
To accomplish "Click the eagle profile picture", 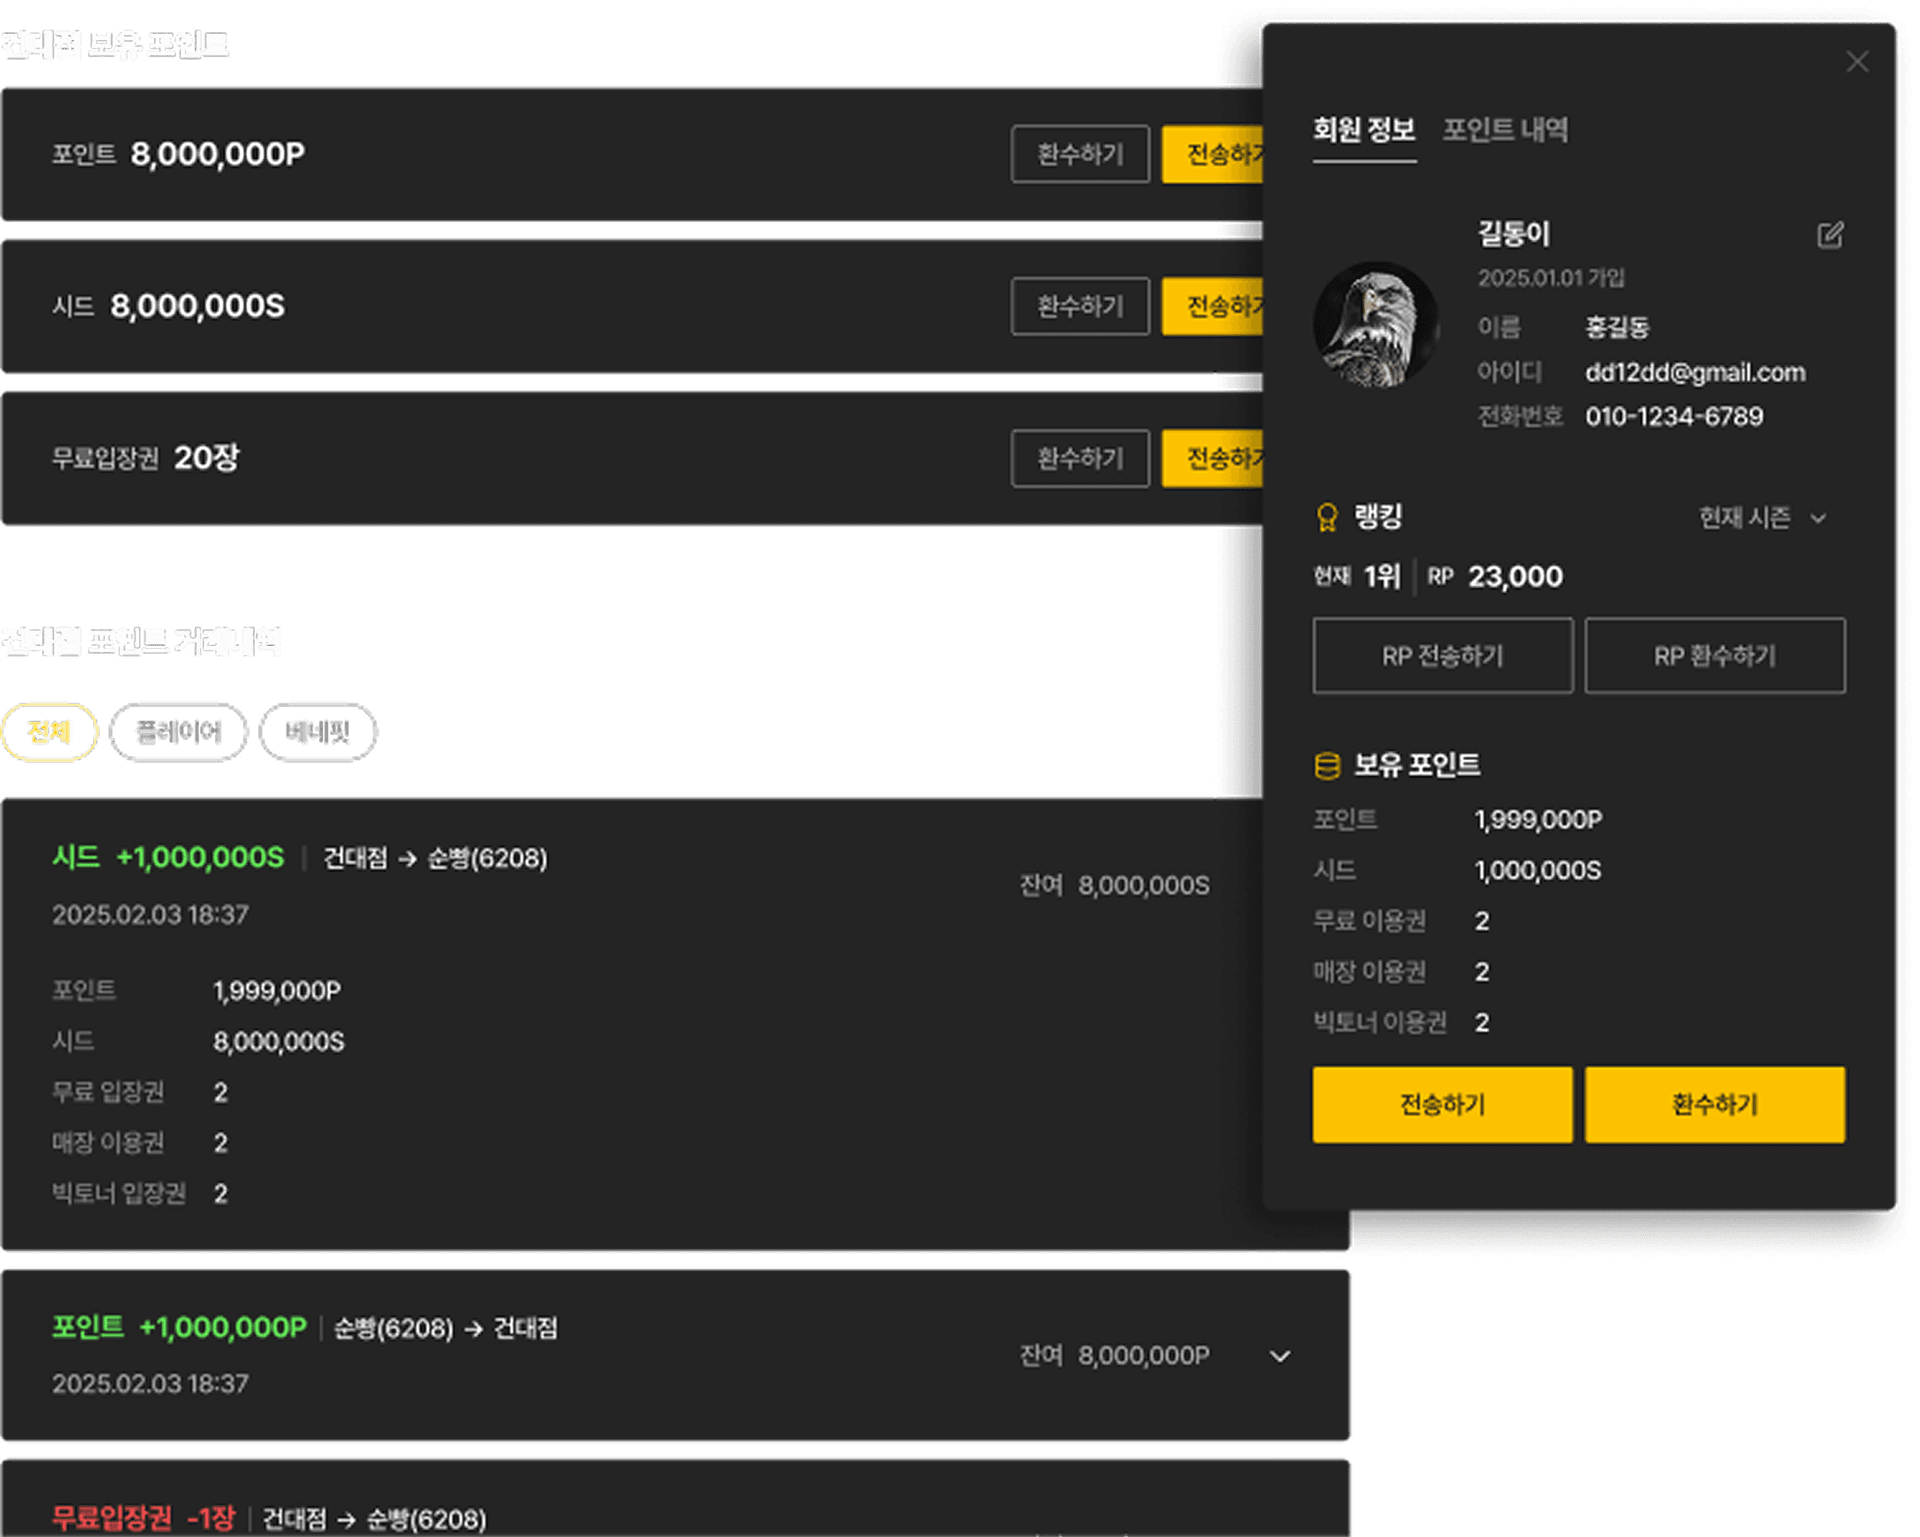I will tap(1376, 325).
